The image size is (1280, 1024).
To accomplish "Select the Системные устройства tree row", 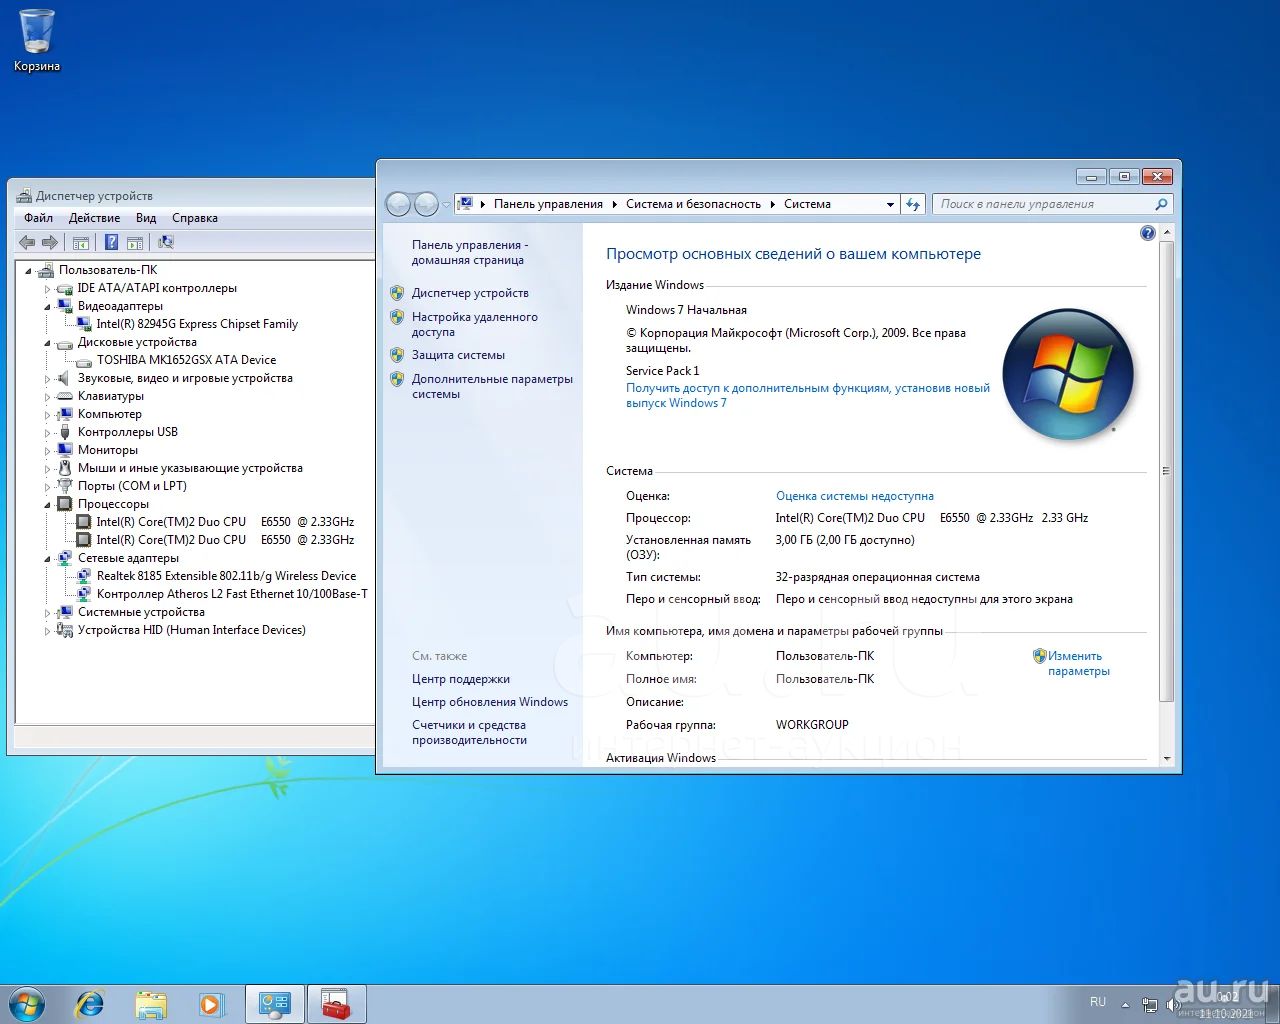I will click(141, 612).
